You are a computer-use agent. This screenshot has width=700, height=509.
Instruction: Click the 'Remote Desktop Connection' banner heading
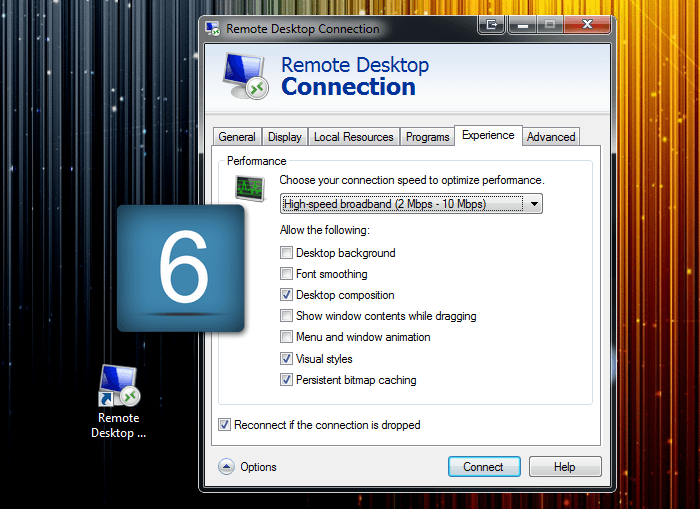pyautogui.click(x=354, y=76)
